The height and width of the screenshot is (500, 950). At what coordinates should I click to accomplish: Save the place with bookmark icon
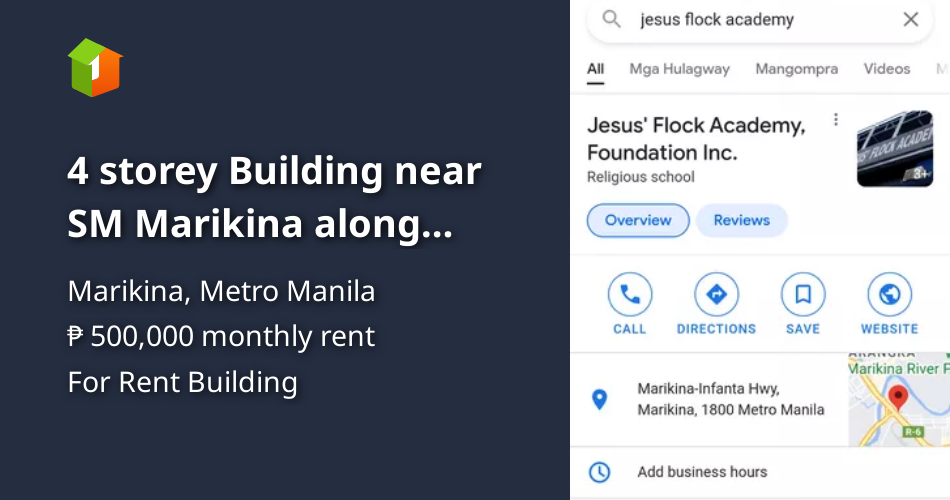tap(803, 295)
